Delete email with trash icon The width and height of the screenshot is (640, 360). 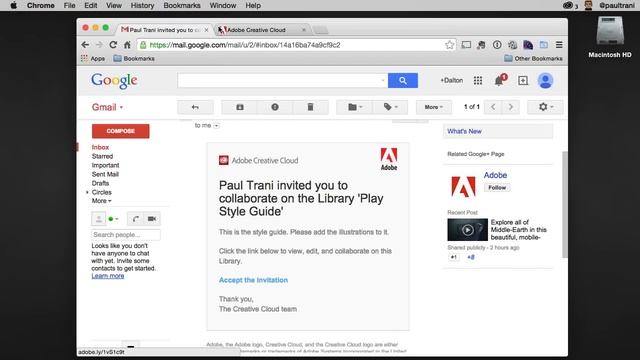click(x=310, y=107)
